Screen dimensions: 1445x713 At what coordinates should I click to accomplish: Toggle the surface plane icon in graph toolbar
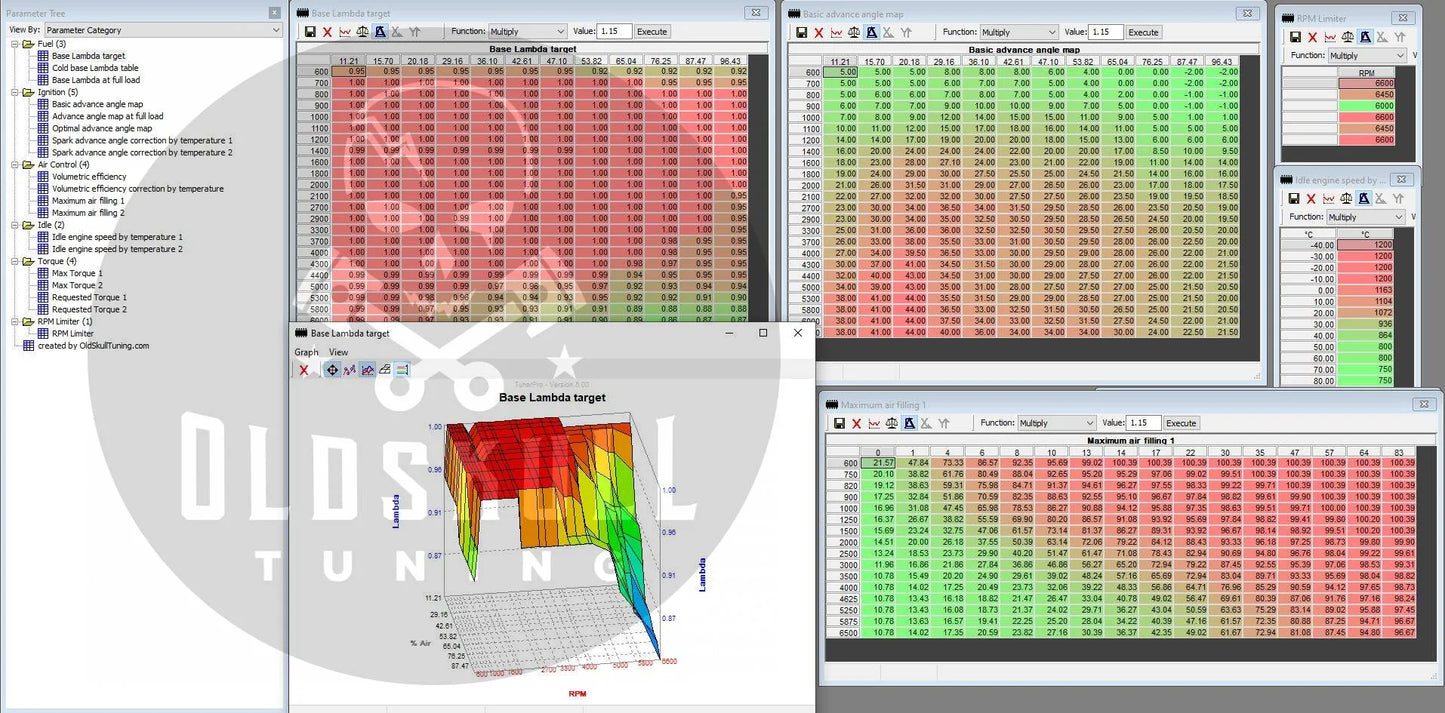[385, 370]
